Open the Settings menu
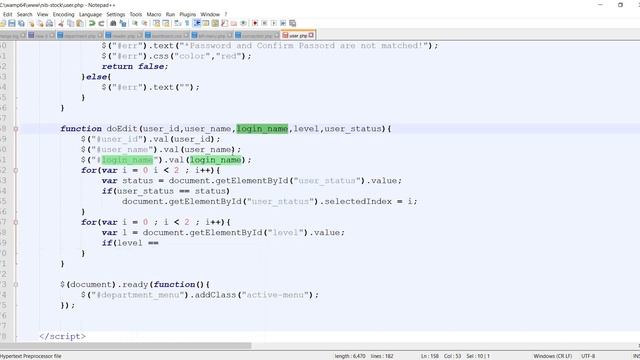 [x=116, y=14]
